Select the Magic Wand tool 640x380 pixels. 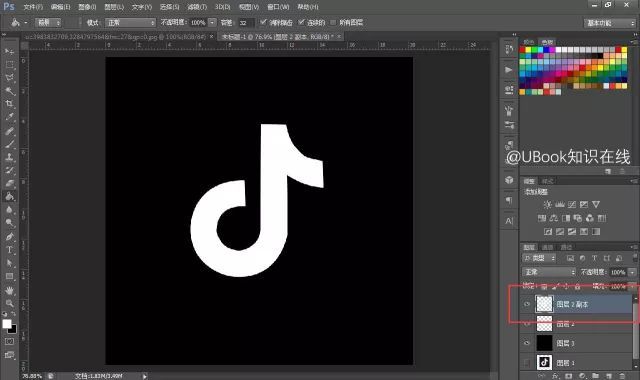point(9,90)
